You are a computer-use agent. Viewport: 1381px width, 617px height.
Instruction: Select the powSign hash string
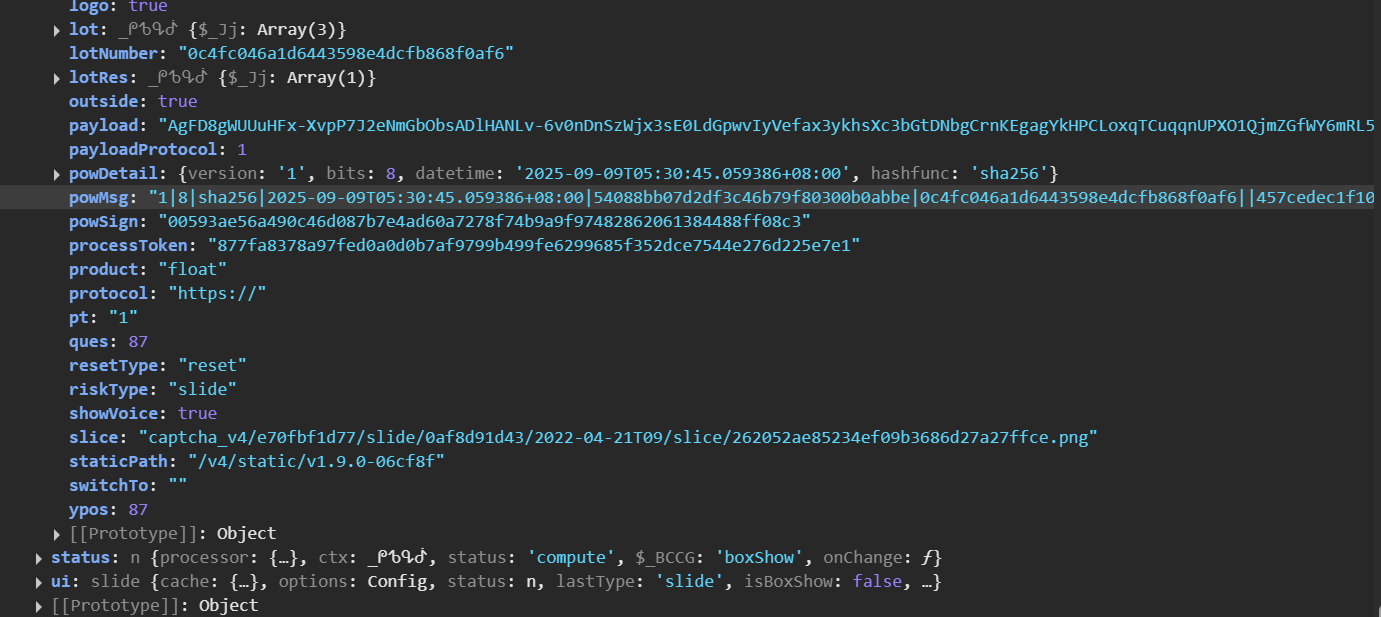(484, 221)
